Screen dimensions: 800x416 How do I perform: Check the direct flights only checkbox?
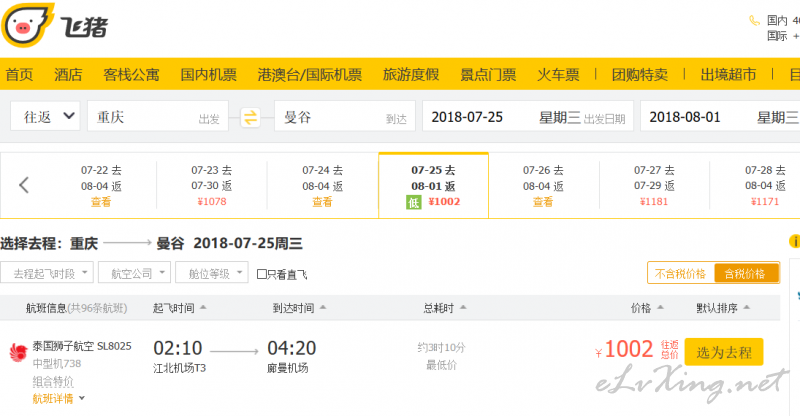tap(262, 274)
